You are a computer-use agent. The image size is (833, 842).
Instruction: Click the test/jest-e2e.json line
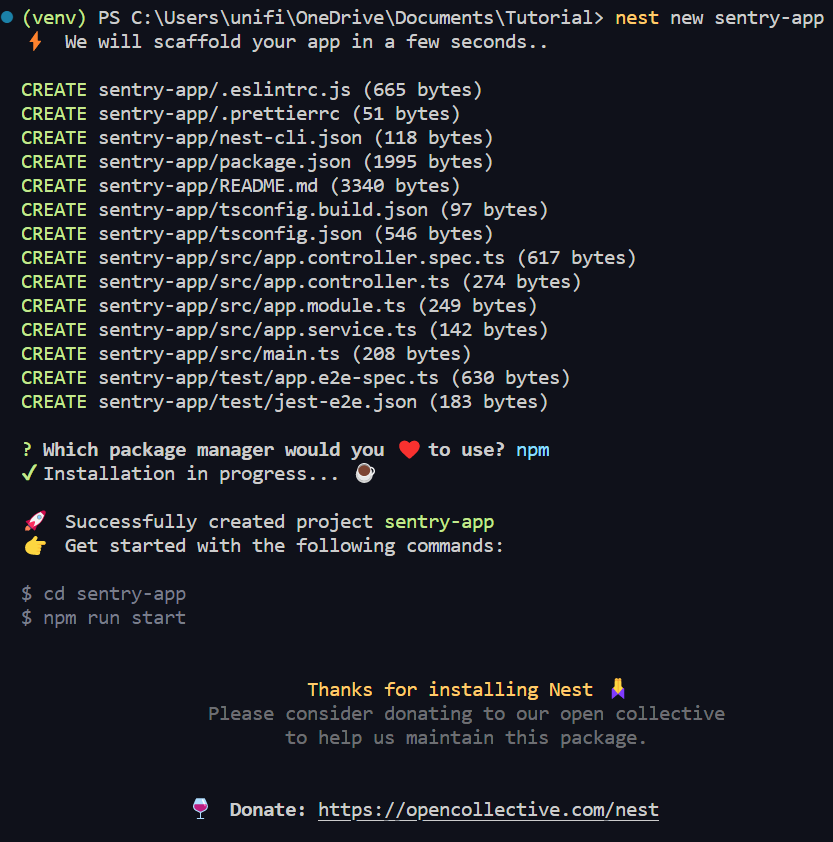[x=285, y=402]
